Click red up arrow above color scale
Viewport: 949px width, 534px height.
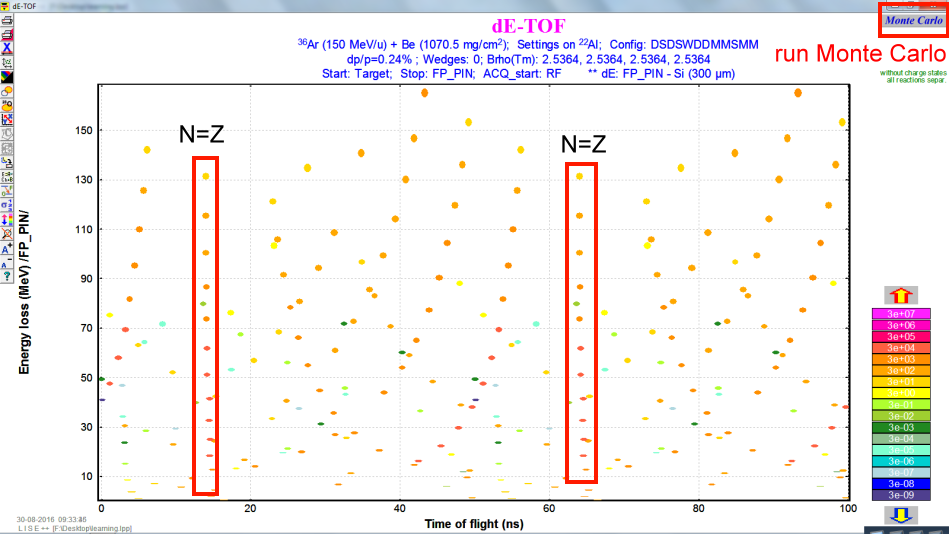901,295
